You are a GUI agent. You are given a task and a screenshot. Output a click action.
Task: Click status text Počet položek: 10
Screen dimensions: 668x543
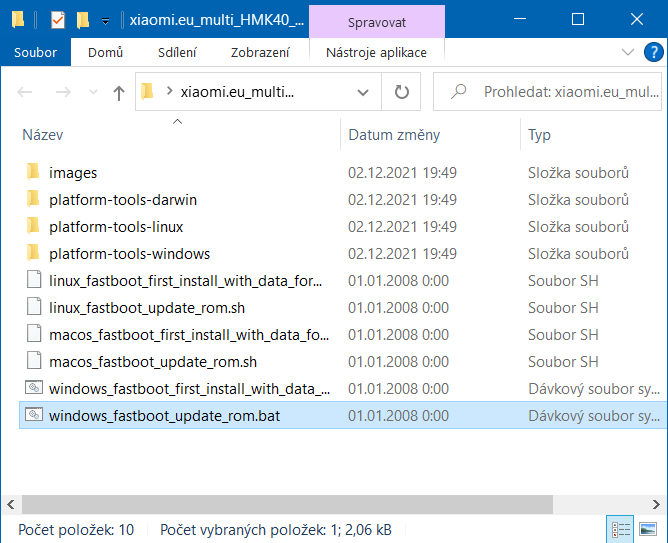pyautogui.click(x=76, y=530)
